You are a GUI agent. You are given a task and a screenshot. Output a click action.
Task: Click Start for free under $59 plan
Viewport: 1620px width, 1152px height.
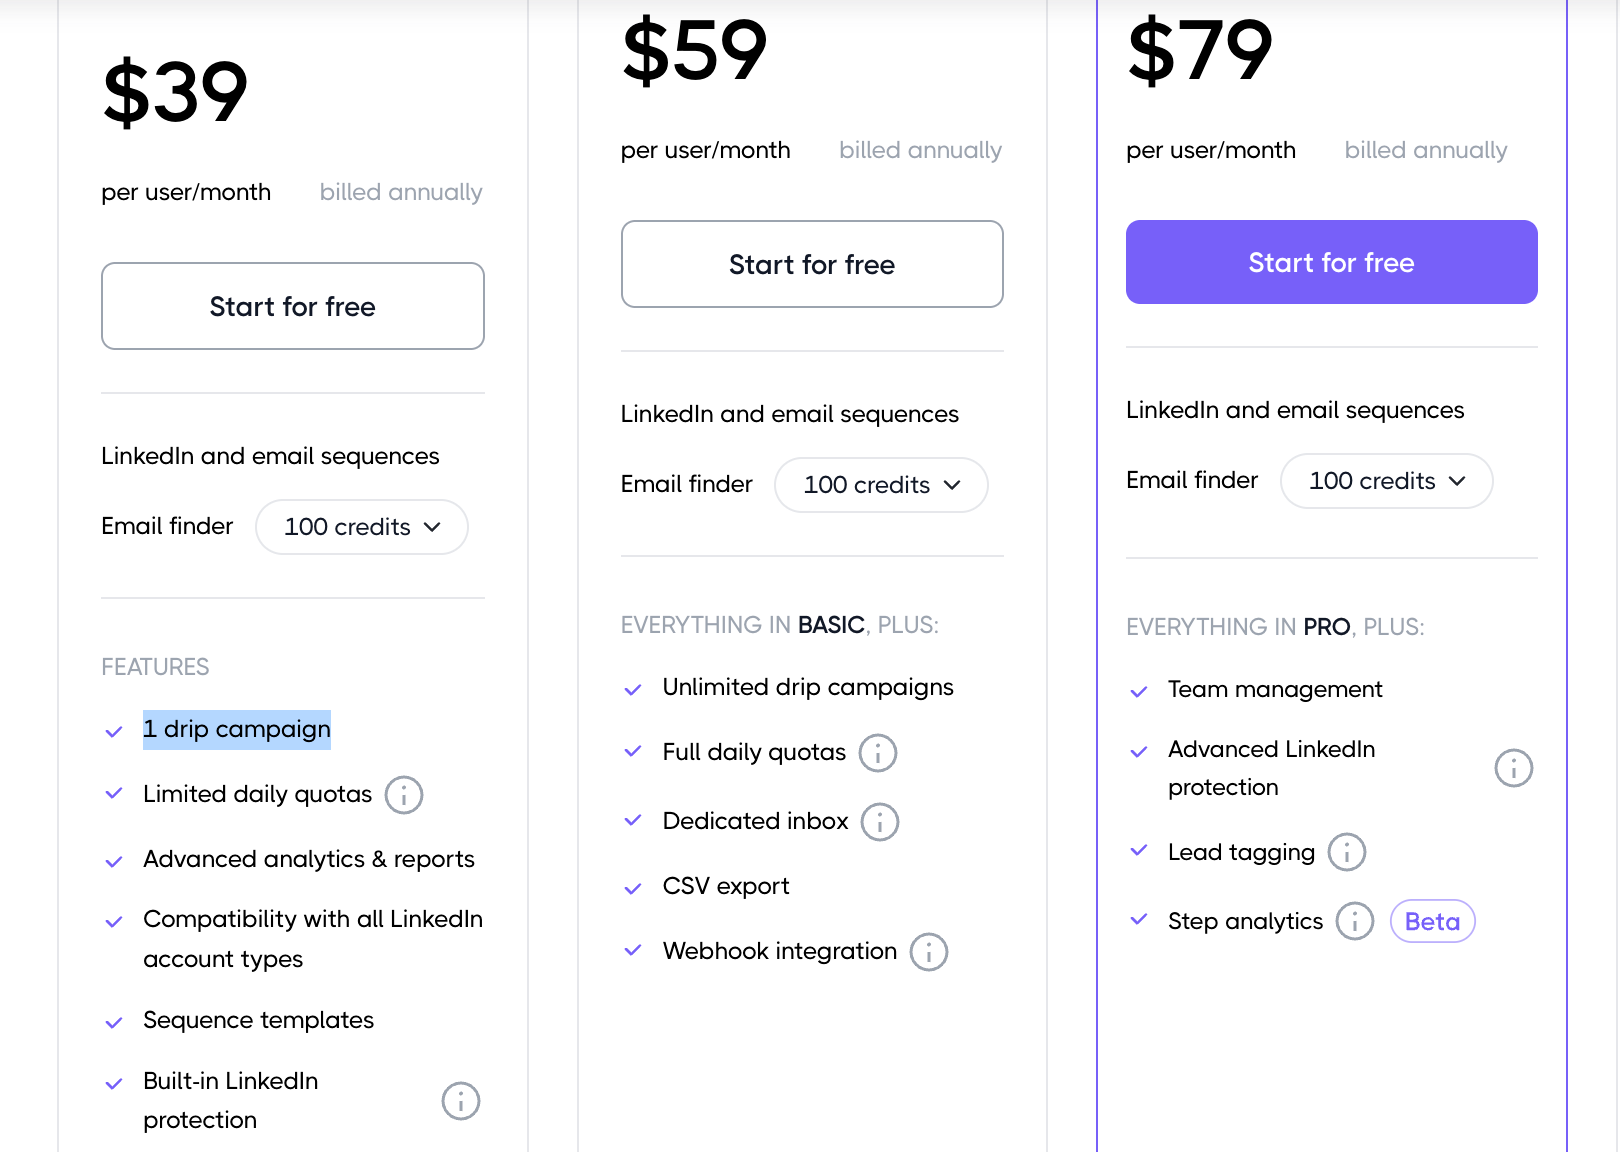click(x=812, y=264)
